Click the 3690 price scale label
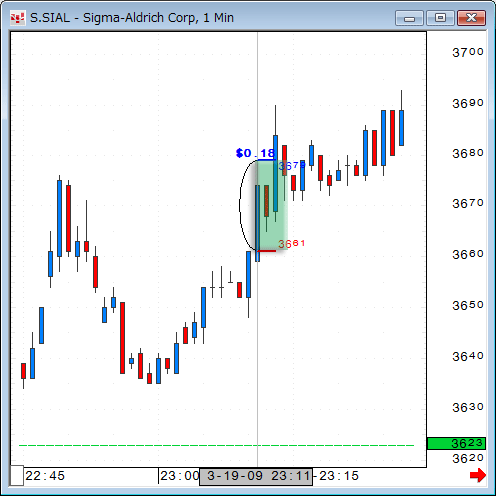496x496 pixels. click(x=468, y=104)
